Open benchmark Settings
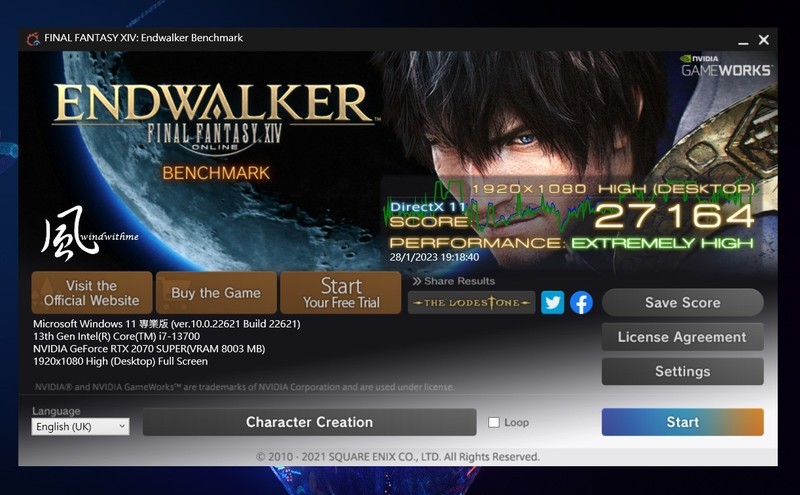The image size is (800, 495). pos(683,372)
